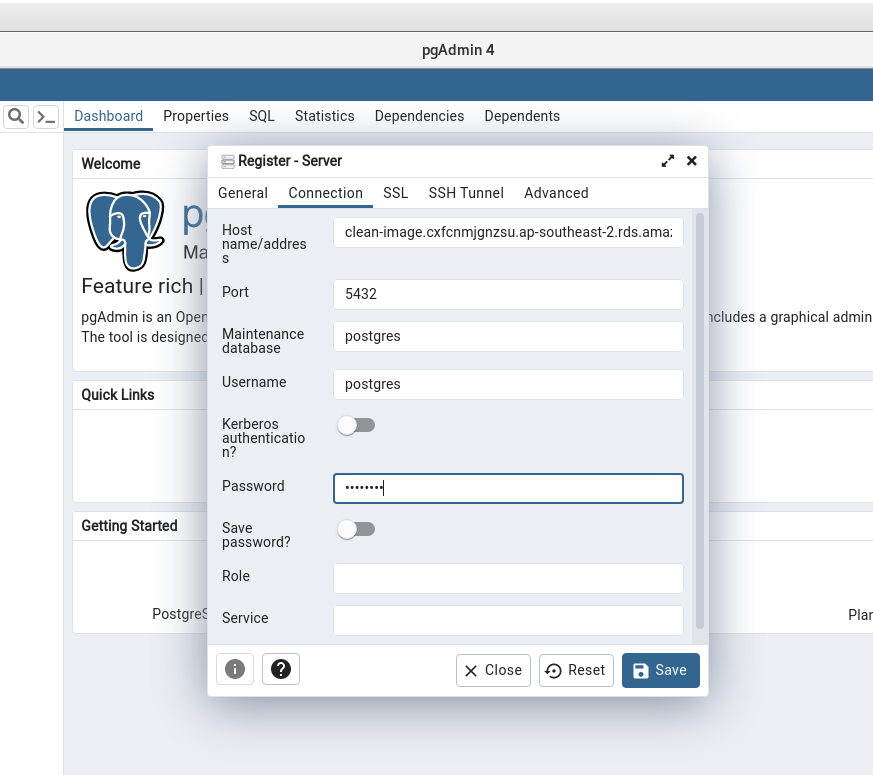This screenshot has height=775, width=873.
Task: Select the SSH Tunnel tab
Action: (466, 193)
